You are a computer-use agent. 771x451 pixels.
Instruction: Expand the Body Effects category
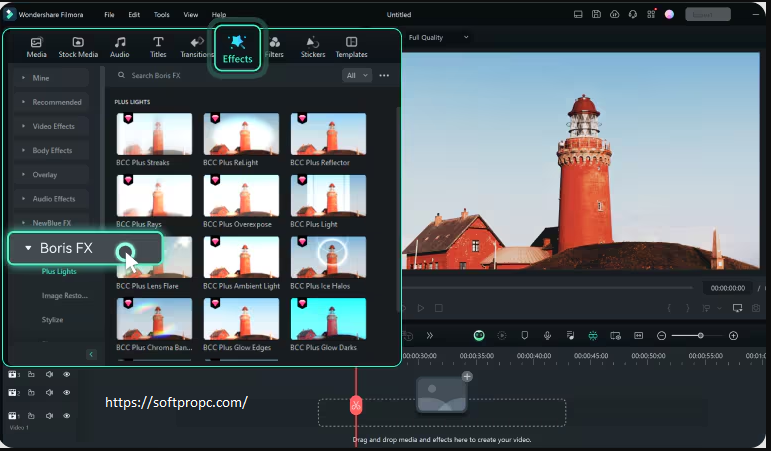51,150
